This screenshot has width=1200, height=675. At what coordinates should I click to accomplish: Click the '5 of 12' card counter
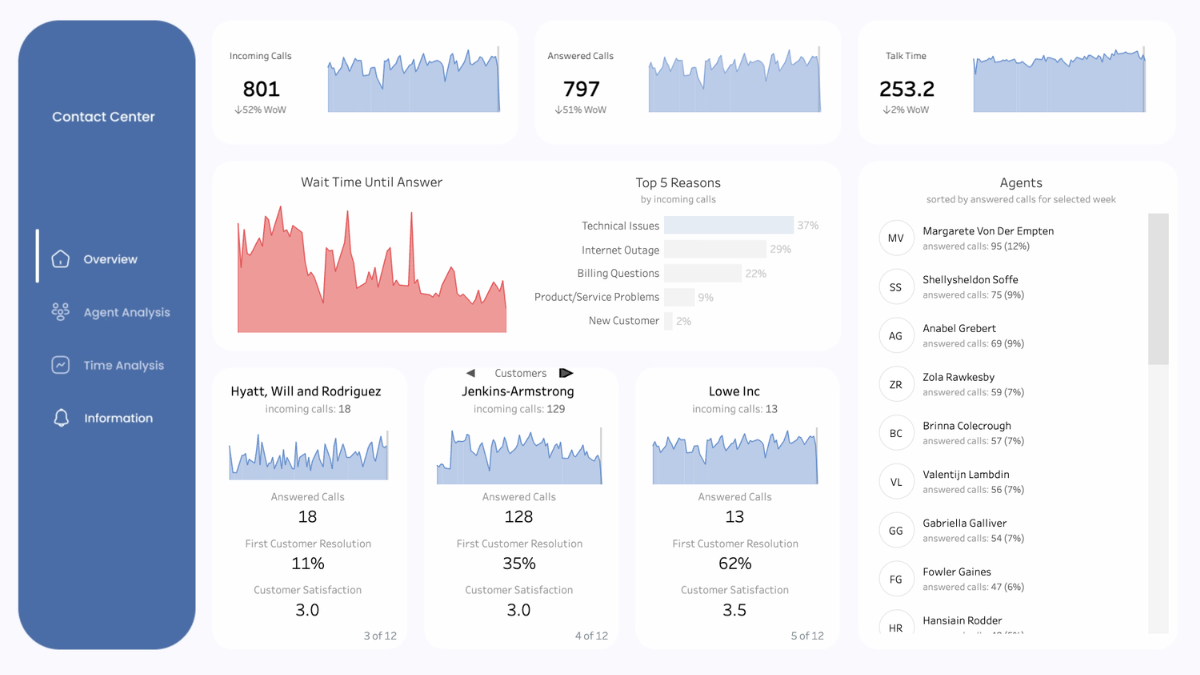click(x=807, y=636)
